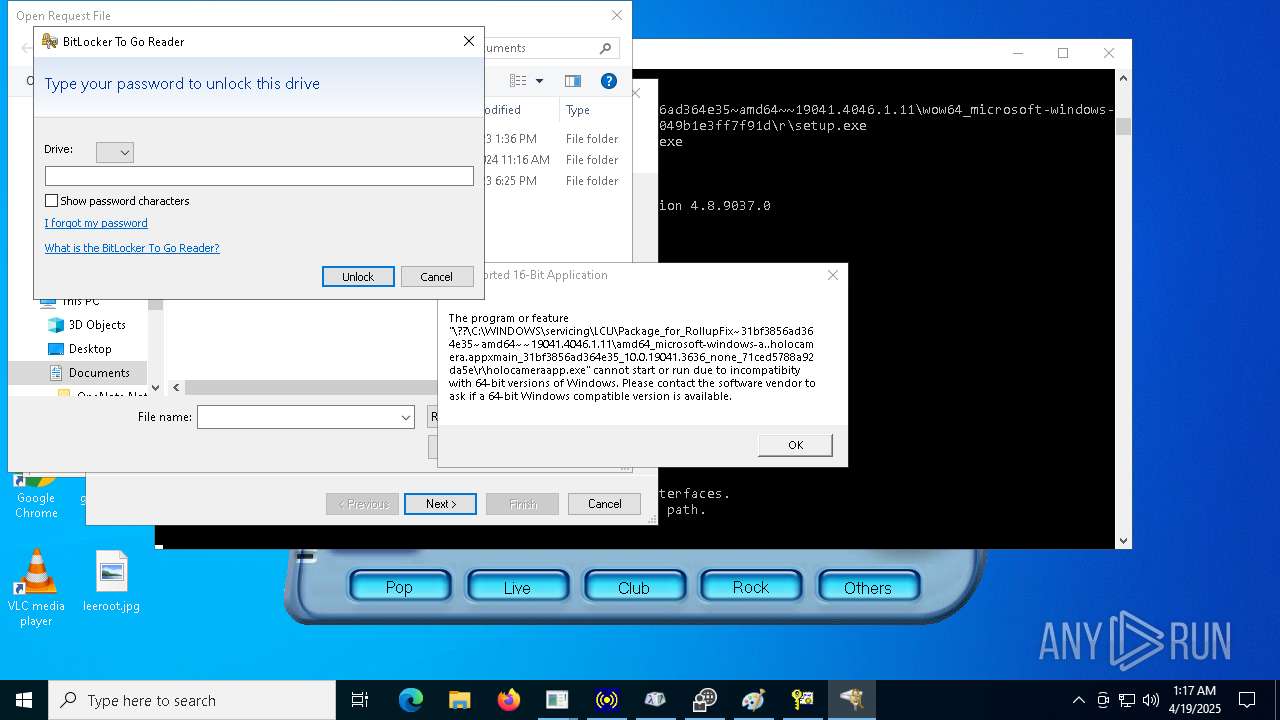
Task: Open the Drive dropdown in BitLocker
Action: [115, 152]
